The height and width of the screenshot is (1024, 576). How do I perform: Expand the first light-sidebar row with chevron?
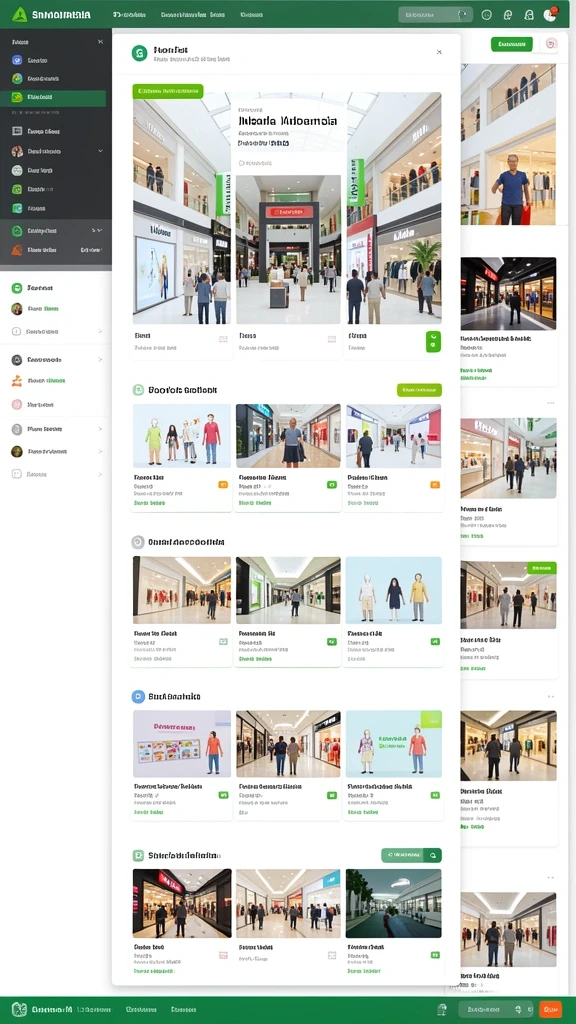(56, 332)
